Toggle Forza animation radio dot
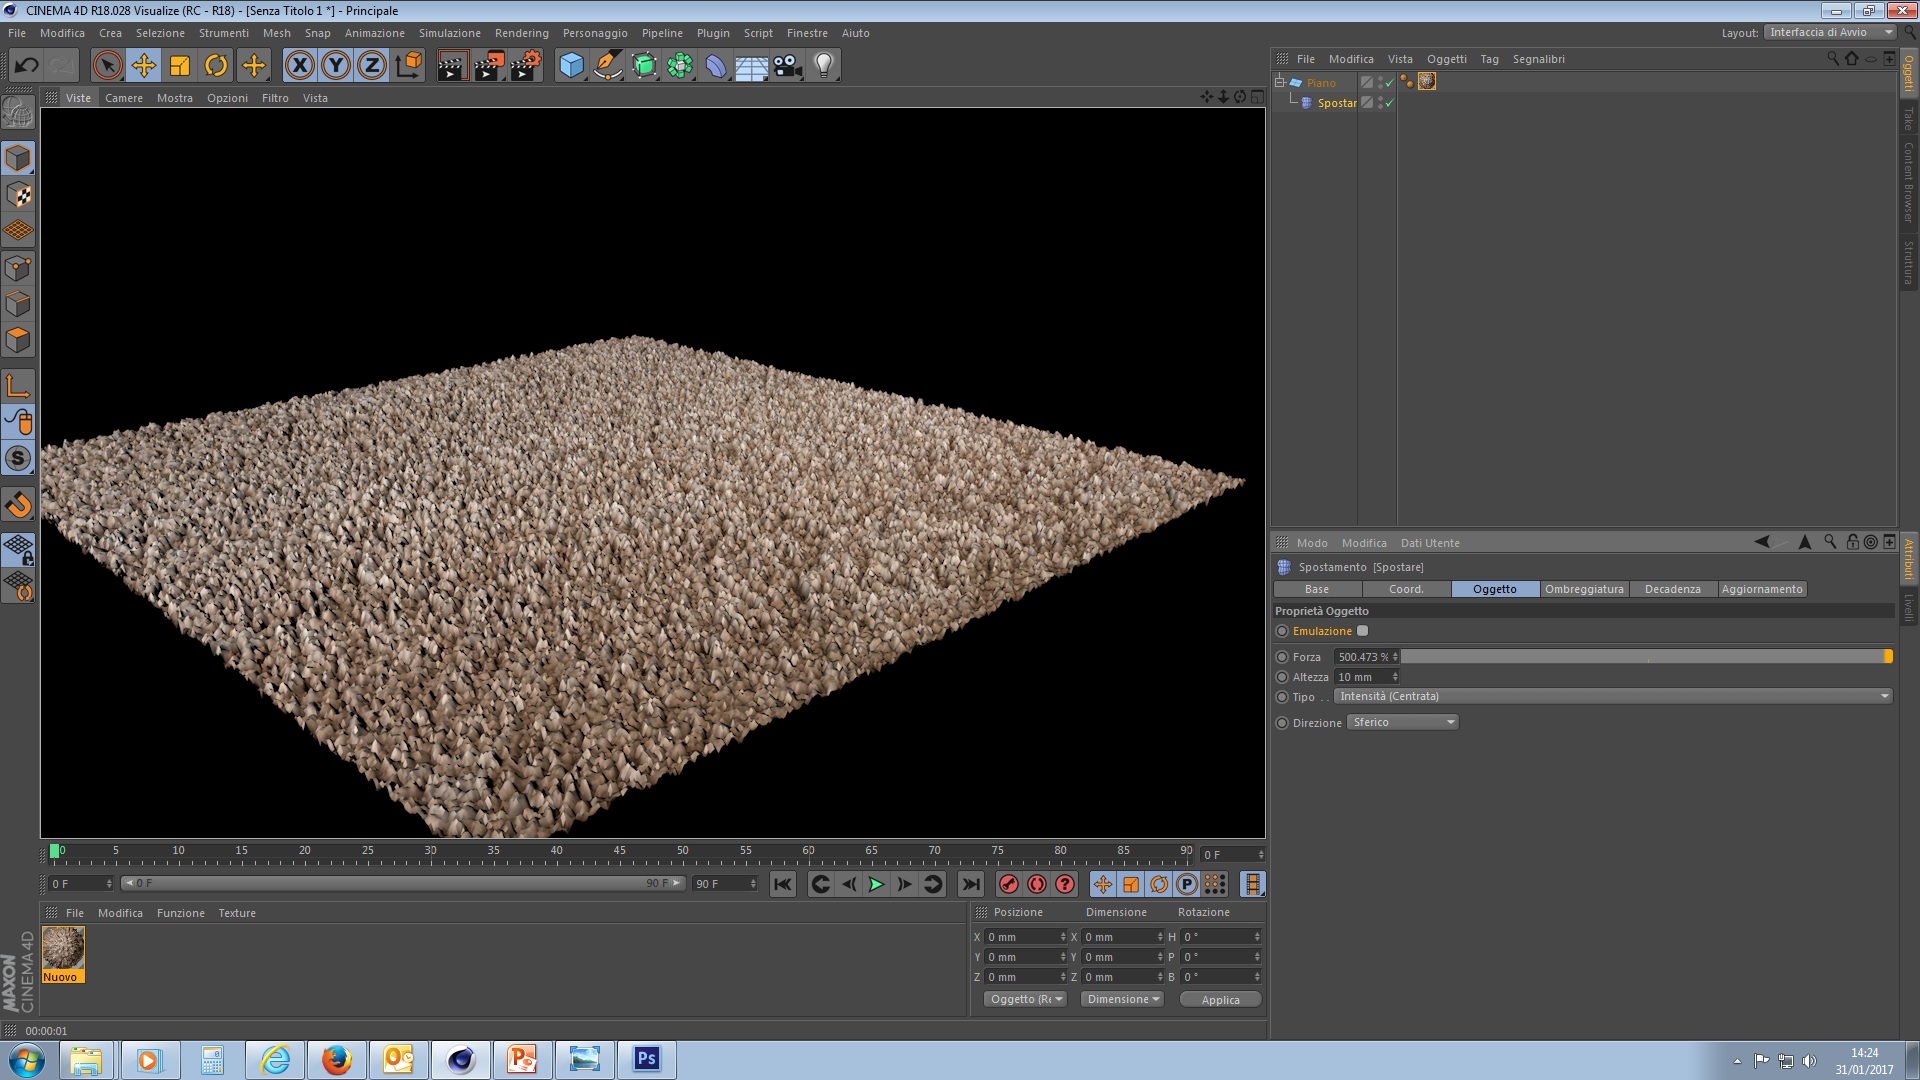Screen dimensions: 1920x1080 click(1282, 657)
